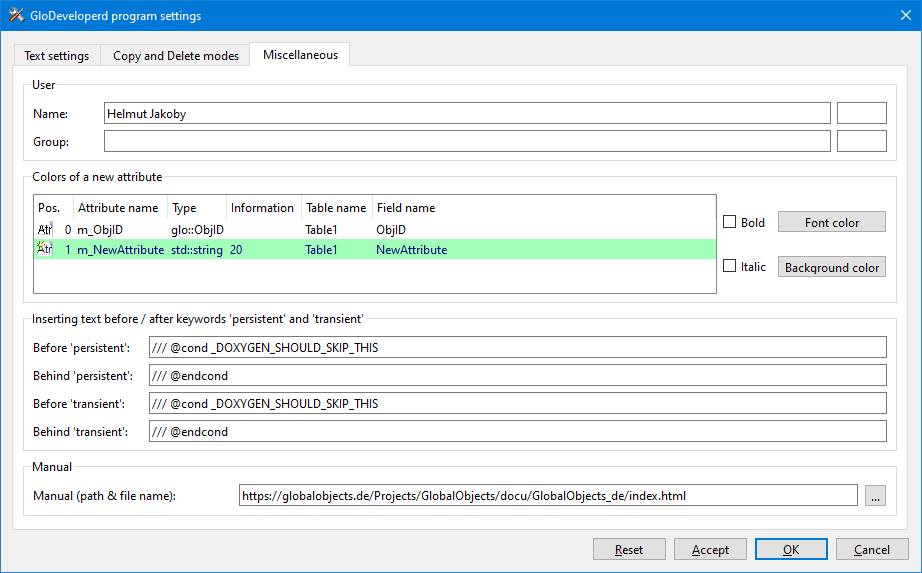Click the new attribute icon of the m_NewAttribute row
The width and height of the screenshot is (922, 573).
(x=45, y=249)
